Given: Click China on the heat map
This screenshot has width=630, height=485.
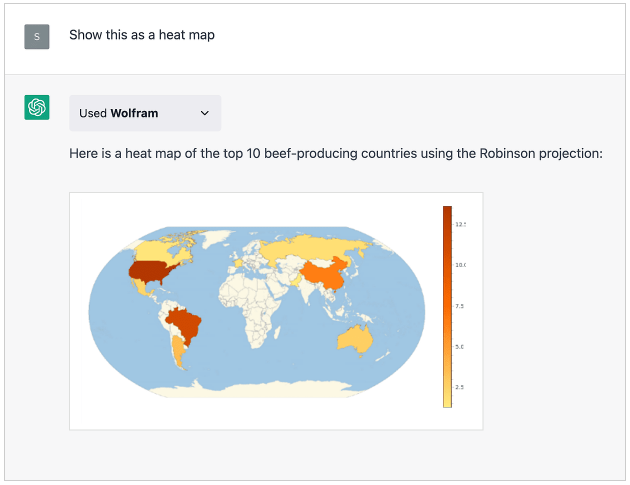Looking at the screenshot, I should (327, 273).
